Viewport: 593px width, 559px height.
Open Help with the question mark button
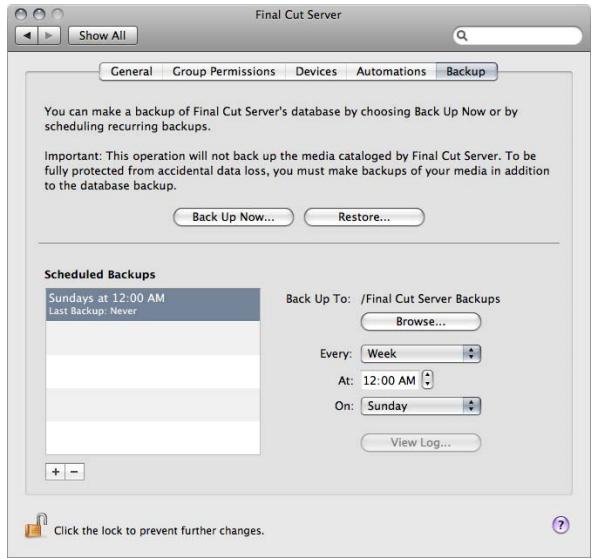(560, 525)
